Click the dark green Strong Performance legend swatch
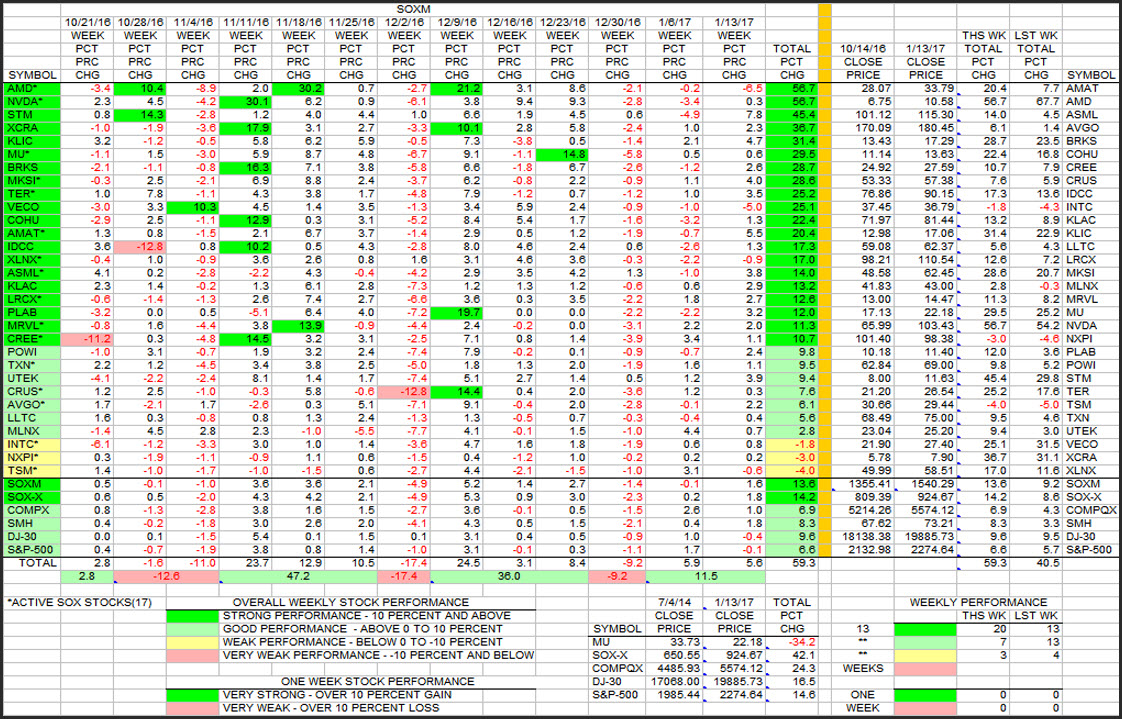 (x=192, y=616)
